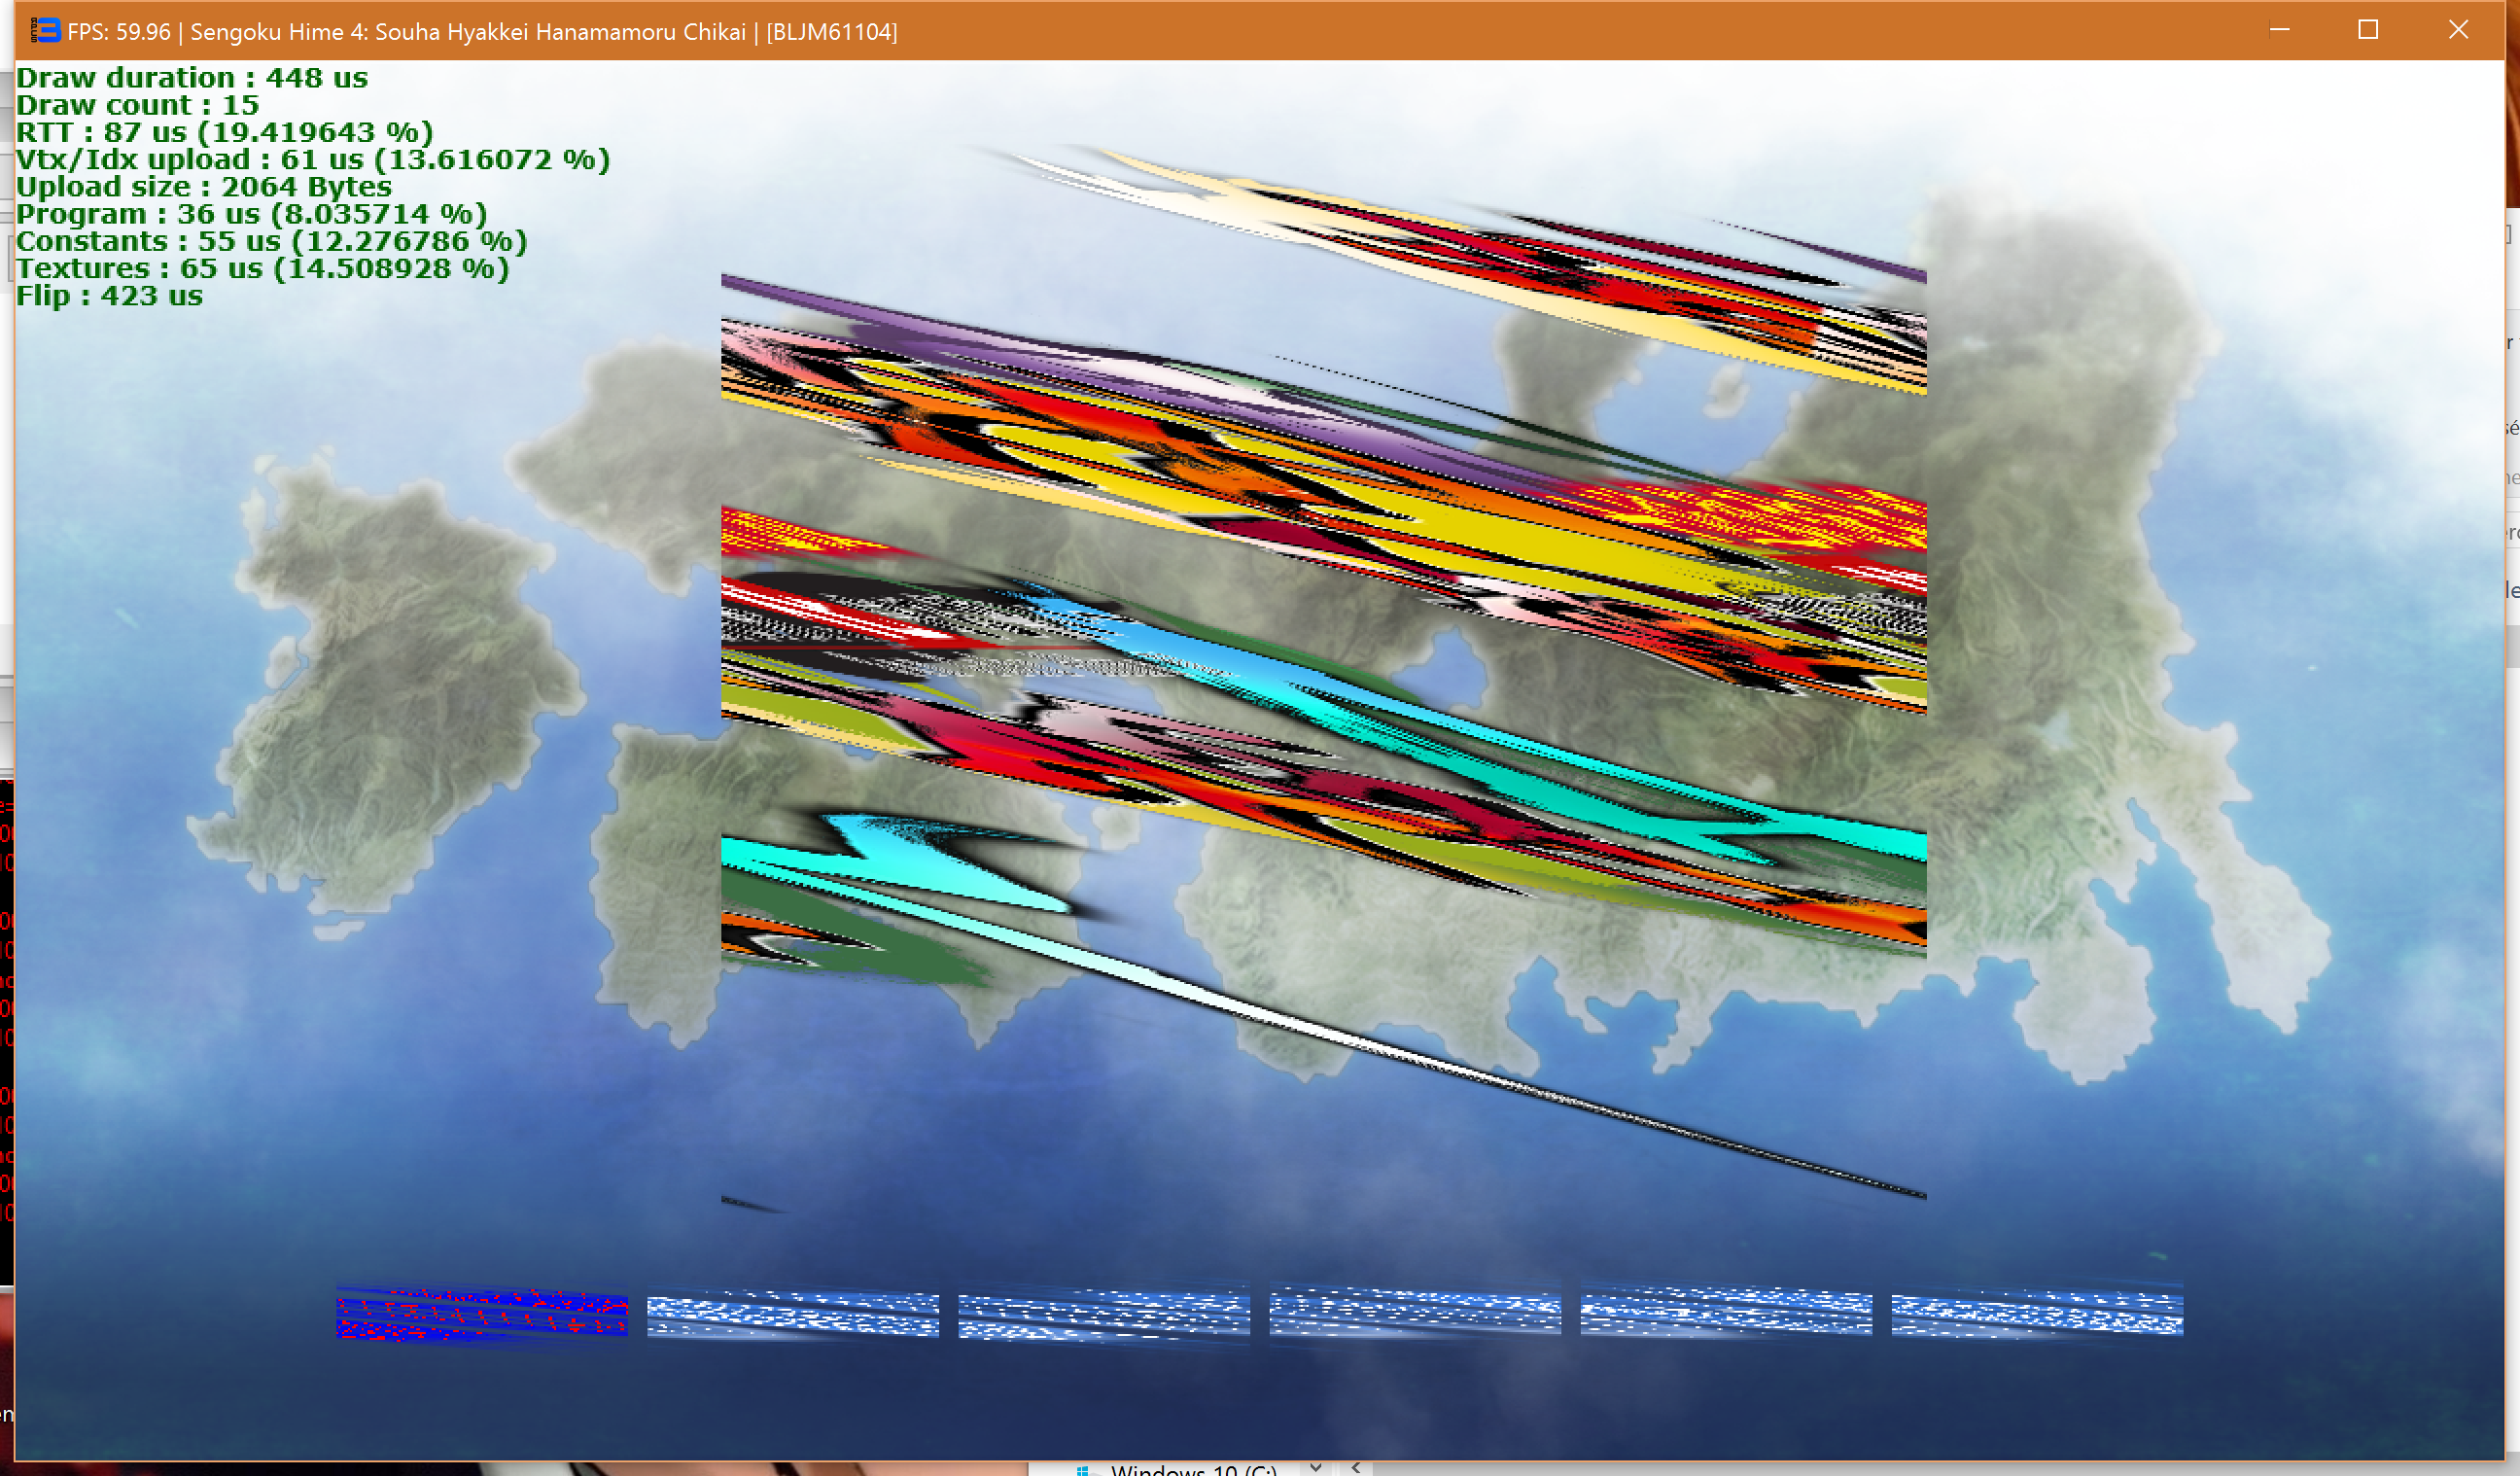Choose the fourth garbled blue menu button

pos(1415,1313)
